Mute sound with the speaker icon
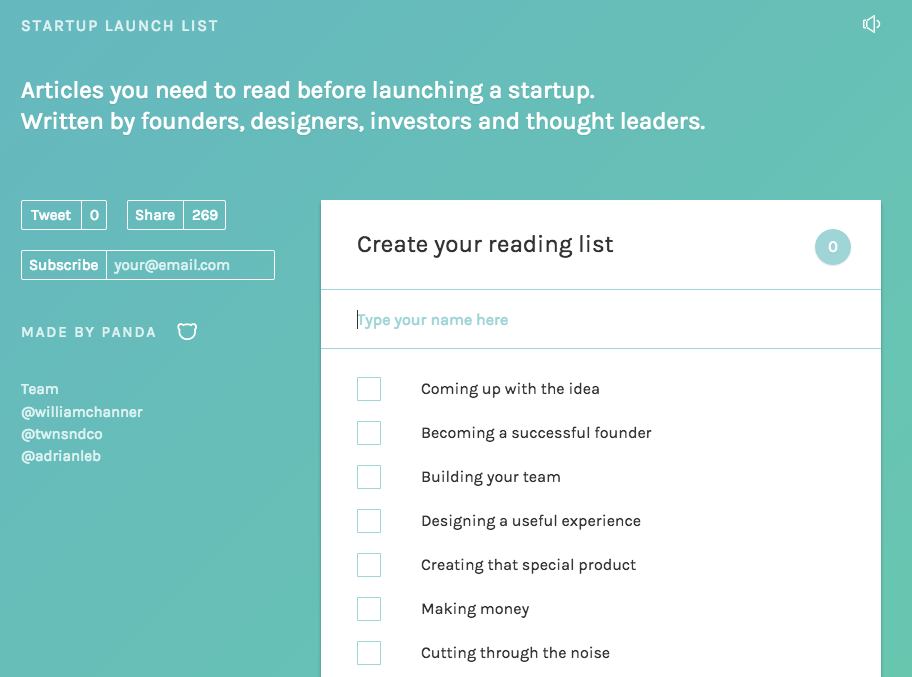 pos(871,24)
